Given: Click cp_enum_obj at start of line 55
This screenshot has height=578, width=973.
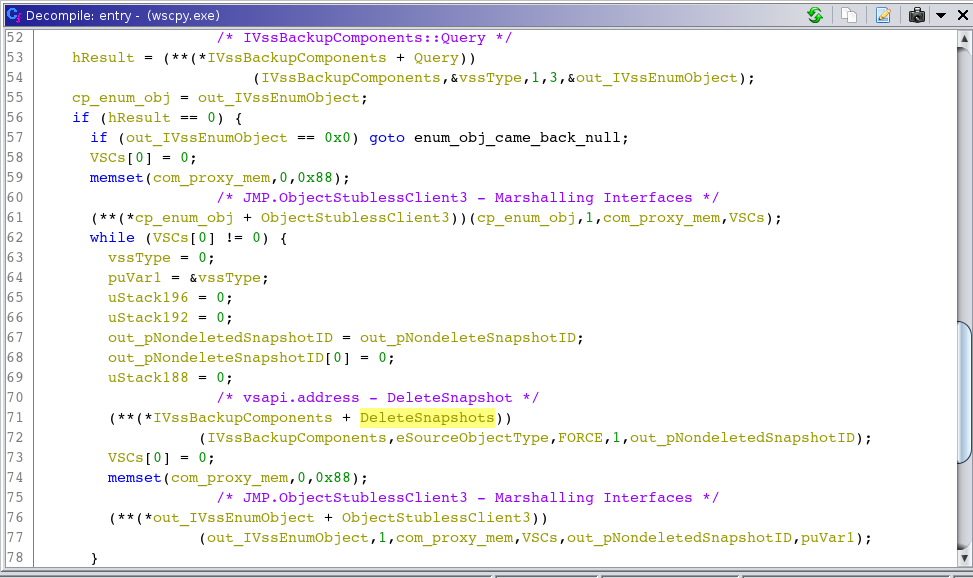Looking at the screenshot, I should click(x=121, y=98).
